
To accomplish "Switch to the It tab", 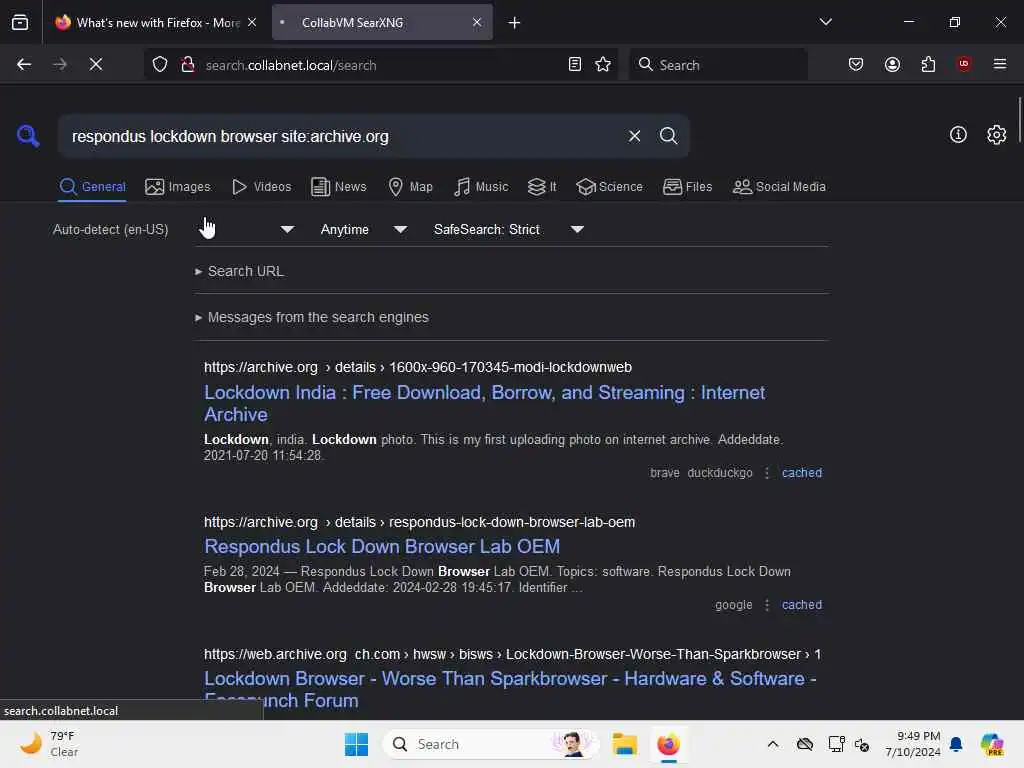I will 542,187.
